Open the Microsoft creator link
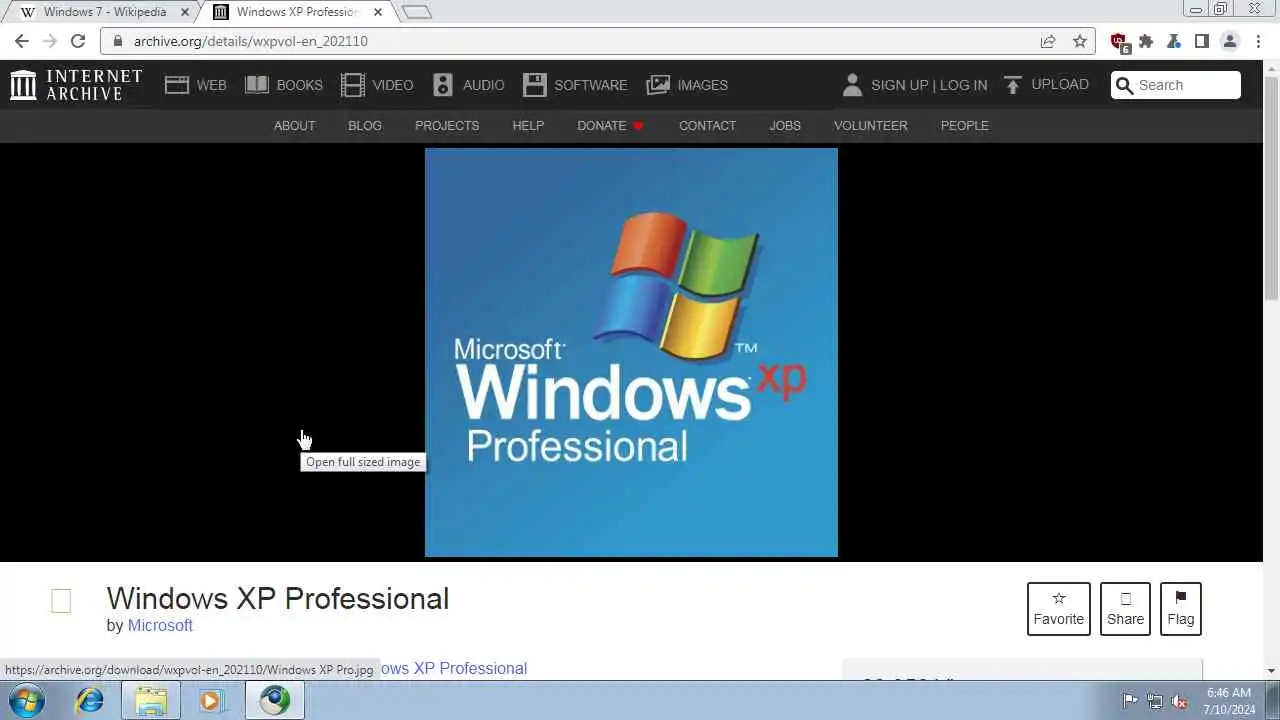This screenshot has width=1280, height=720. coord(160,625)
